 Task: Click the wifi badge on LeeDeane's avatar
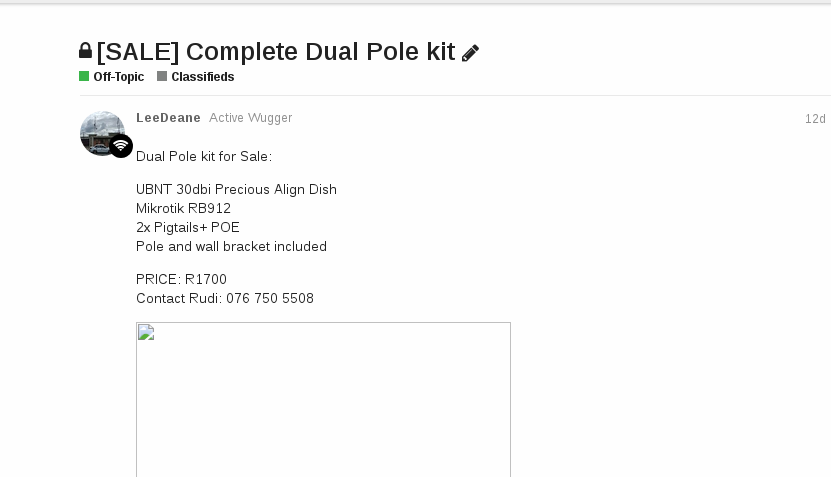pyautogui.click(x=121, y=146)
